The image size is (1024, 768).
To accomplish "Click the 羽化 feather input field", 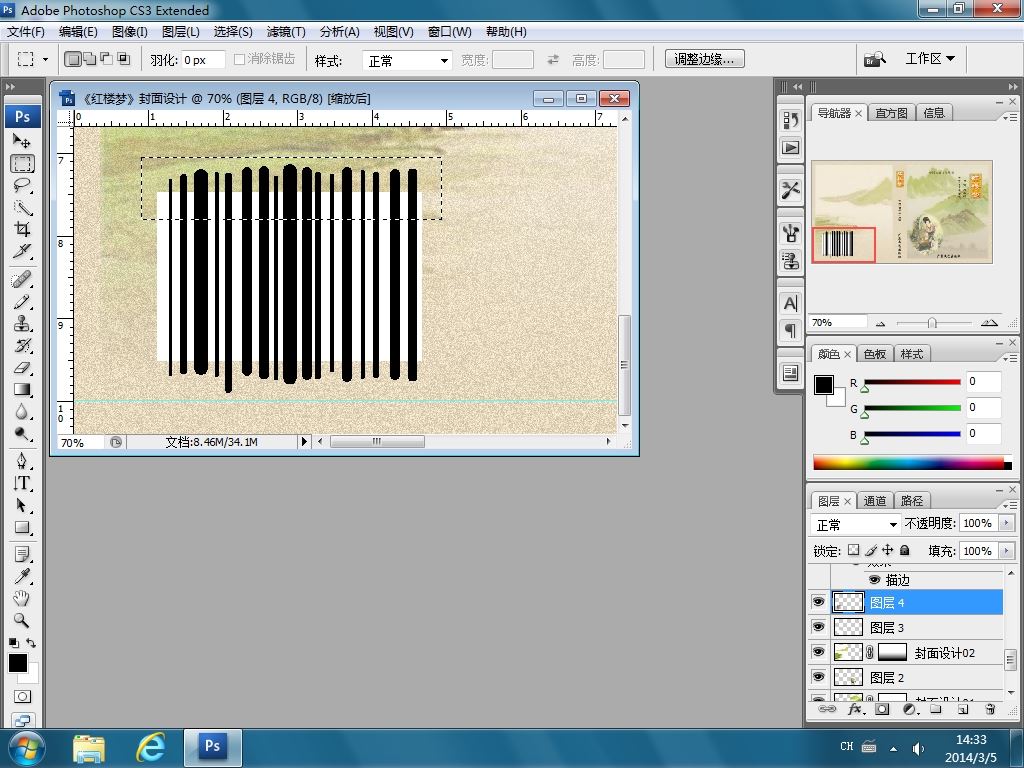I will coord(202,60).
